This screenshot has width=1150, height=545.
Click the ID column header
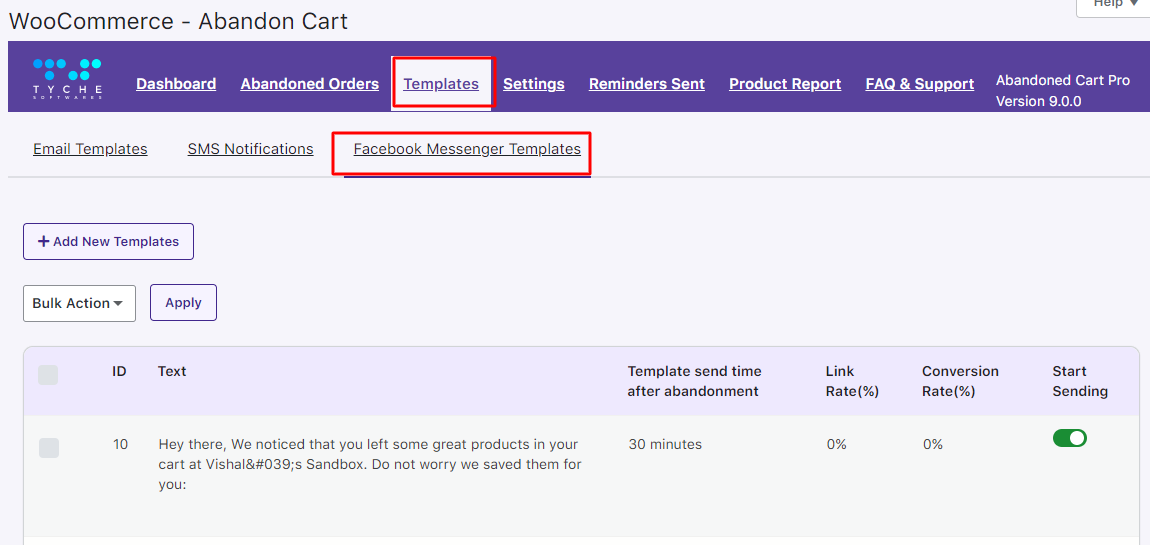coord(120,371)
